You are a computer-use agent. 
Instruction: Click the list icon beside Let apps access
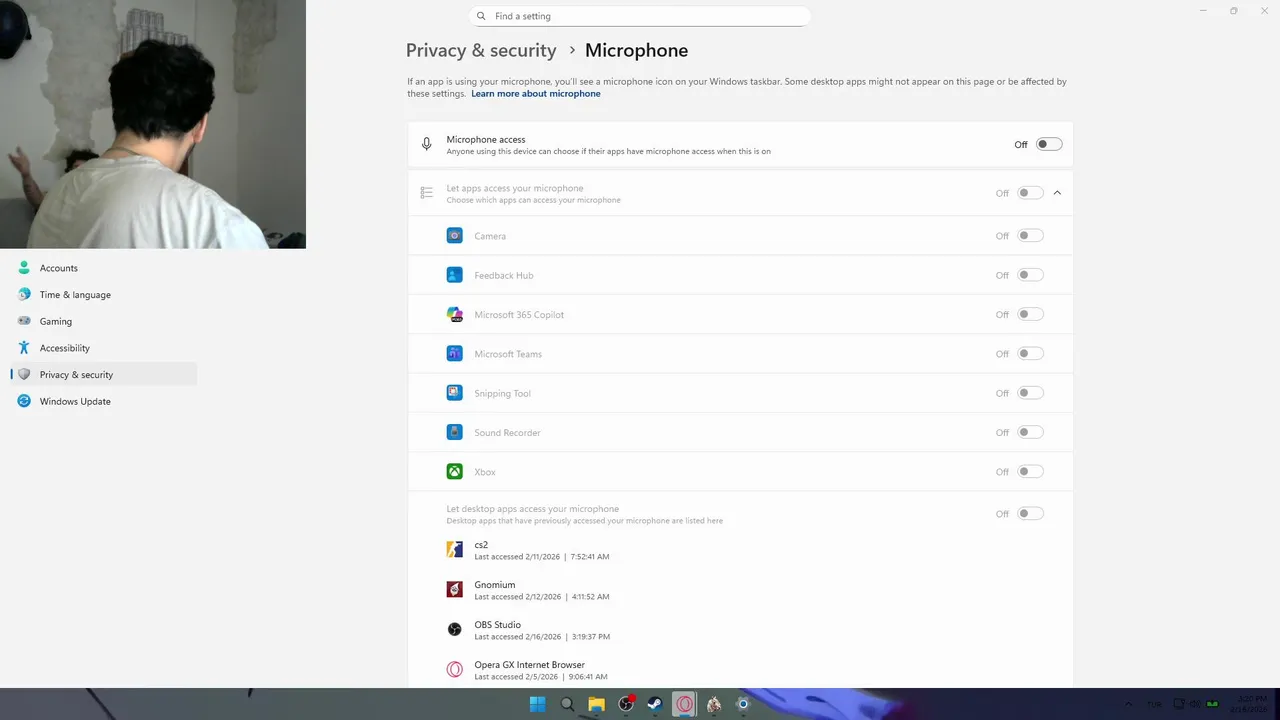tap(427, 193)
